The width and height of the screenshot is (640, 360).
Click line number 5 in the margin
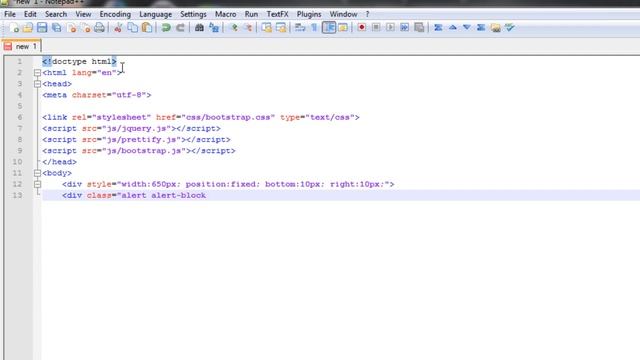[x=20, y=106]
